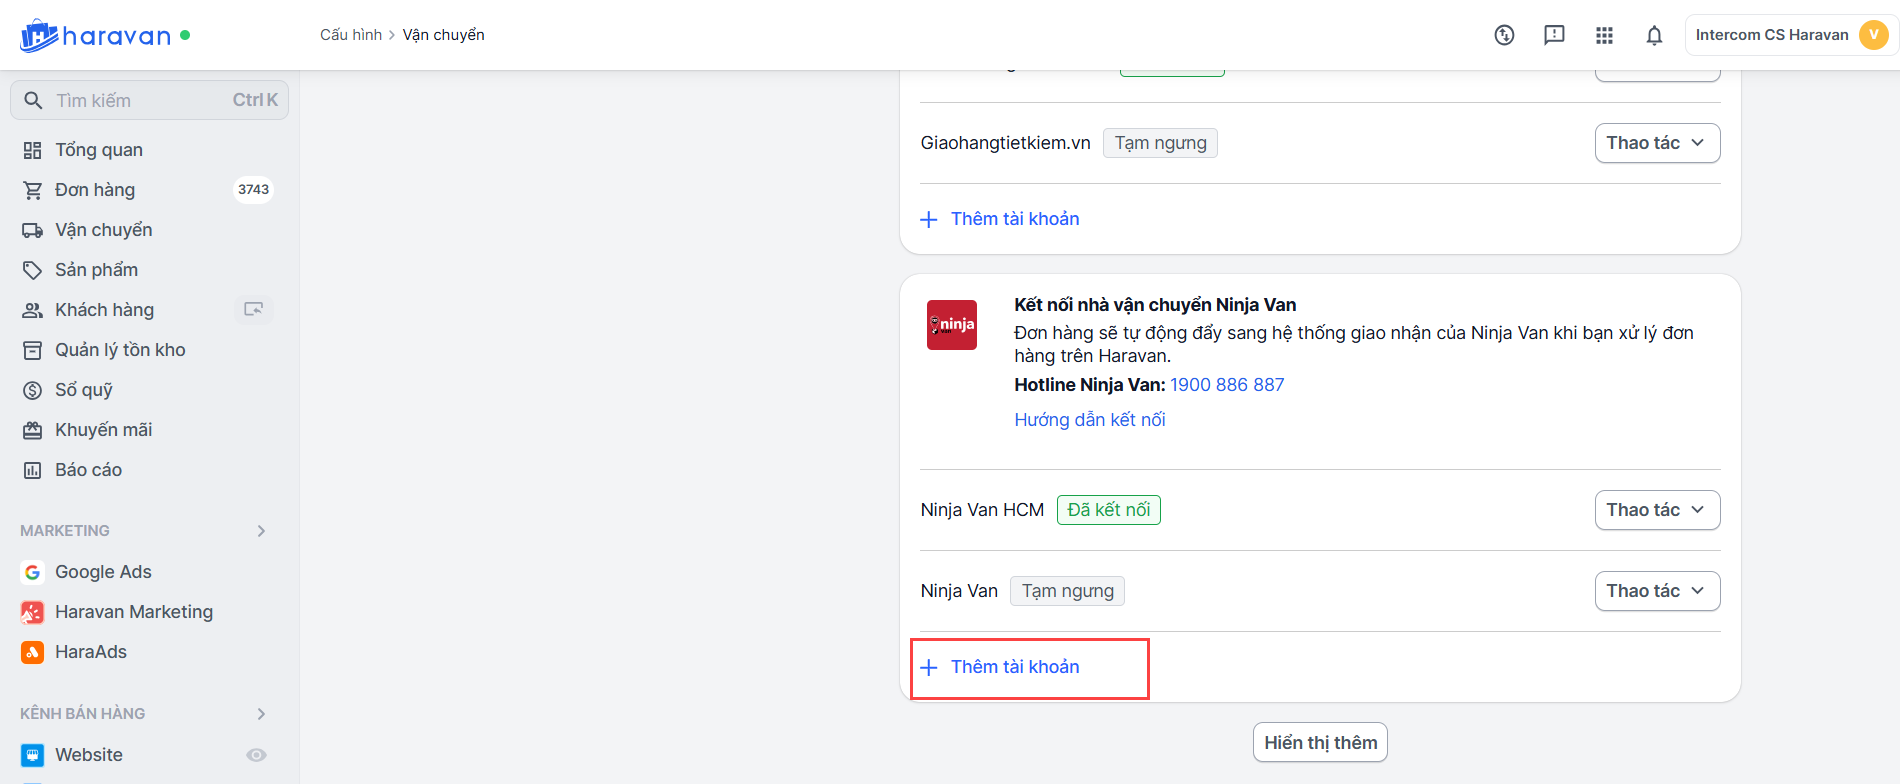Click the 3743 orders count badge

click(x=253, y=190)
